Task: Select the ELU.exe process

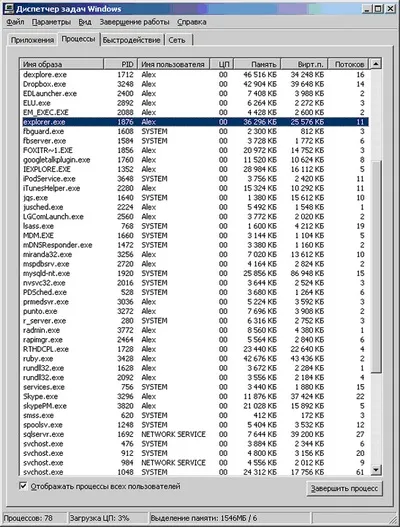Action: pyautogui.click(x=194, y=103)
